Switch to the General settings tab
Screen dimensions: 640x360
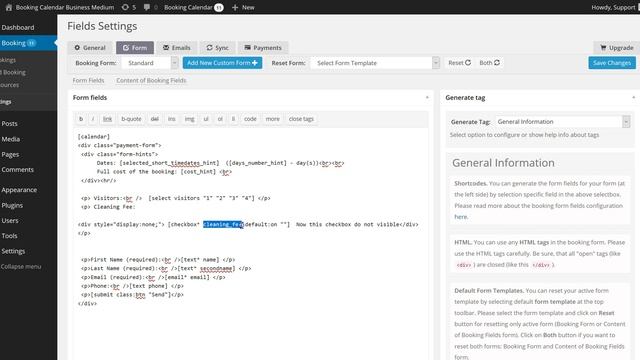click(x=90, y=48)
